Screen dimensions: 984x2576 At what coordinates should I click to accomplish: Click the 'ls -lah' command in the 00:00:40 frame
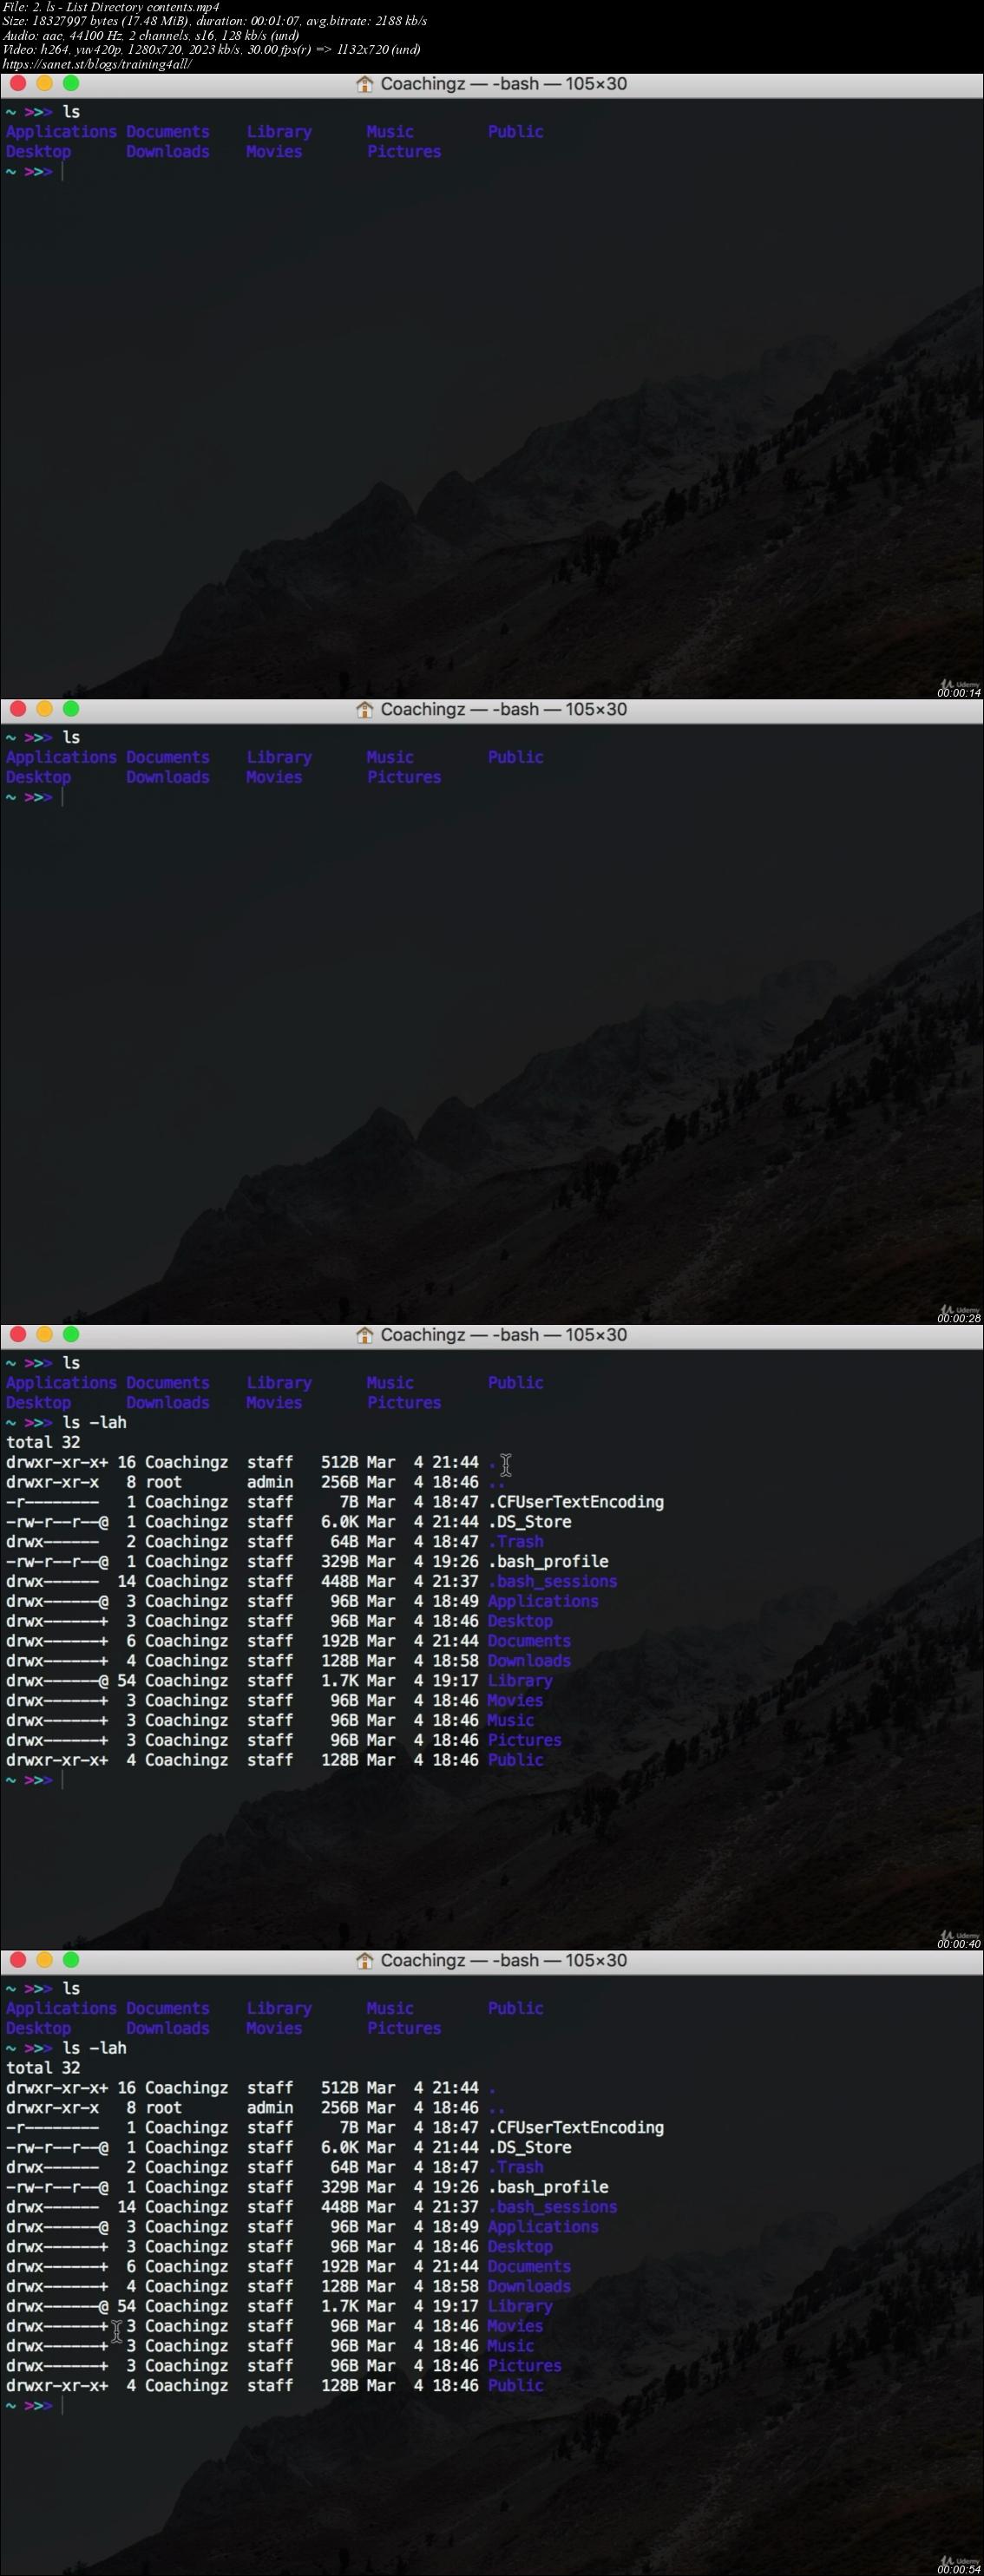95,1422
